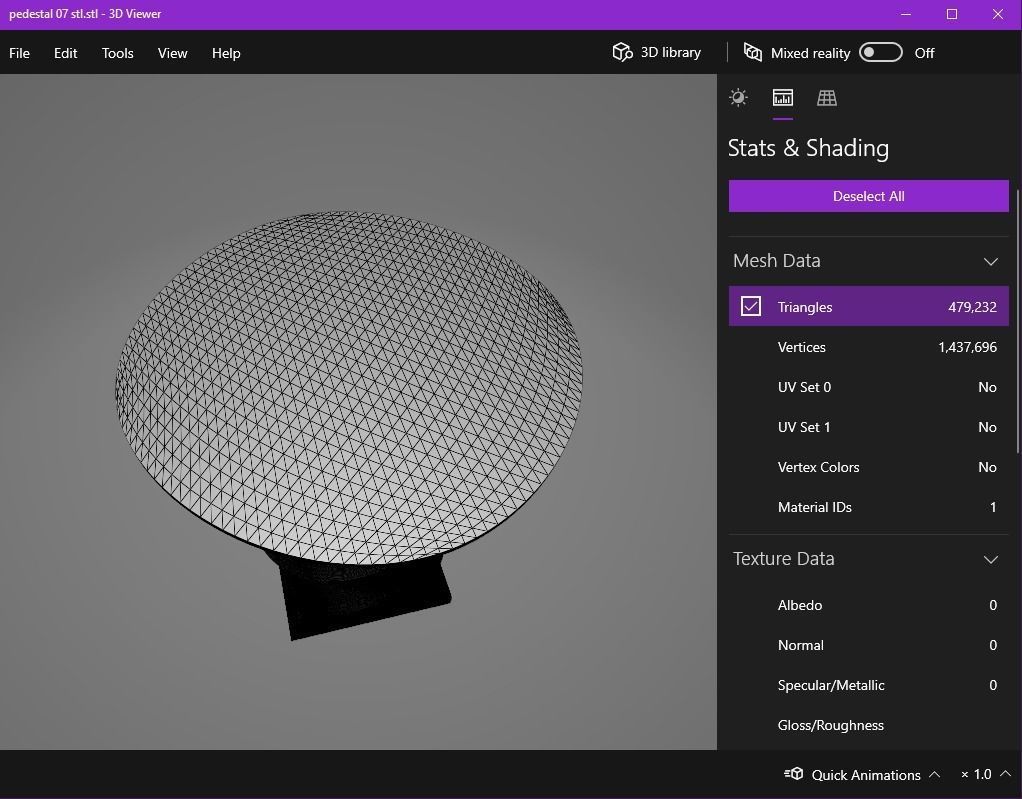This screenshot has height=799, width=1022.
Task: Select the Material IDs row
Action: pyautogui.click(x=868, y=507)
